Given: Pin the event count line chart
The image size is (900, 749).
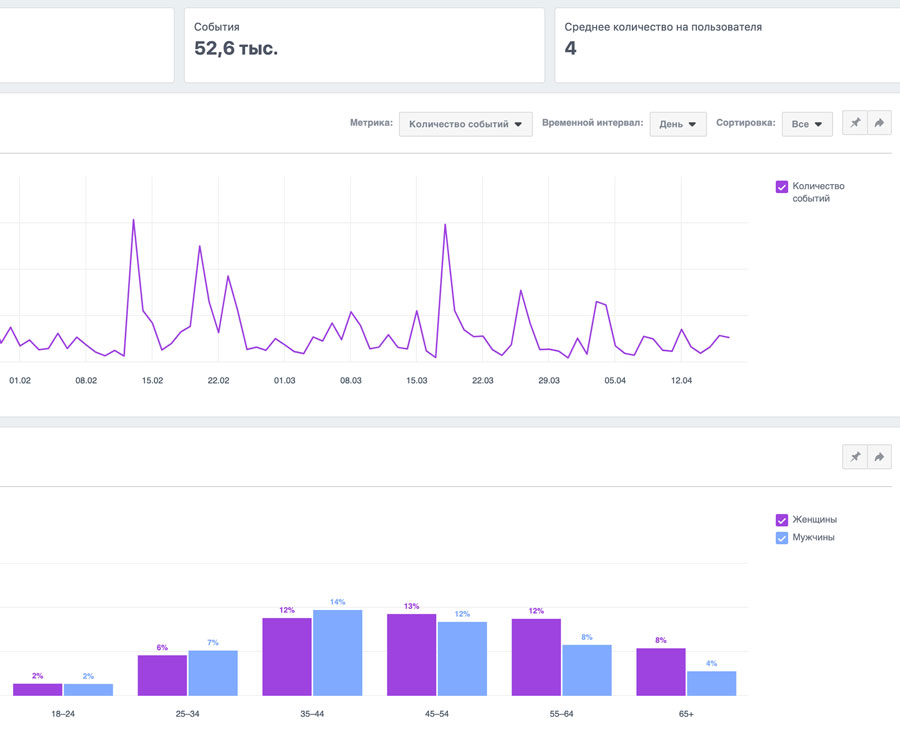Looking at the screenshot, I should point(855,124).
